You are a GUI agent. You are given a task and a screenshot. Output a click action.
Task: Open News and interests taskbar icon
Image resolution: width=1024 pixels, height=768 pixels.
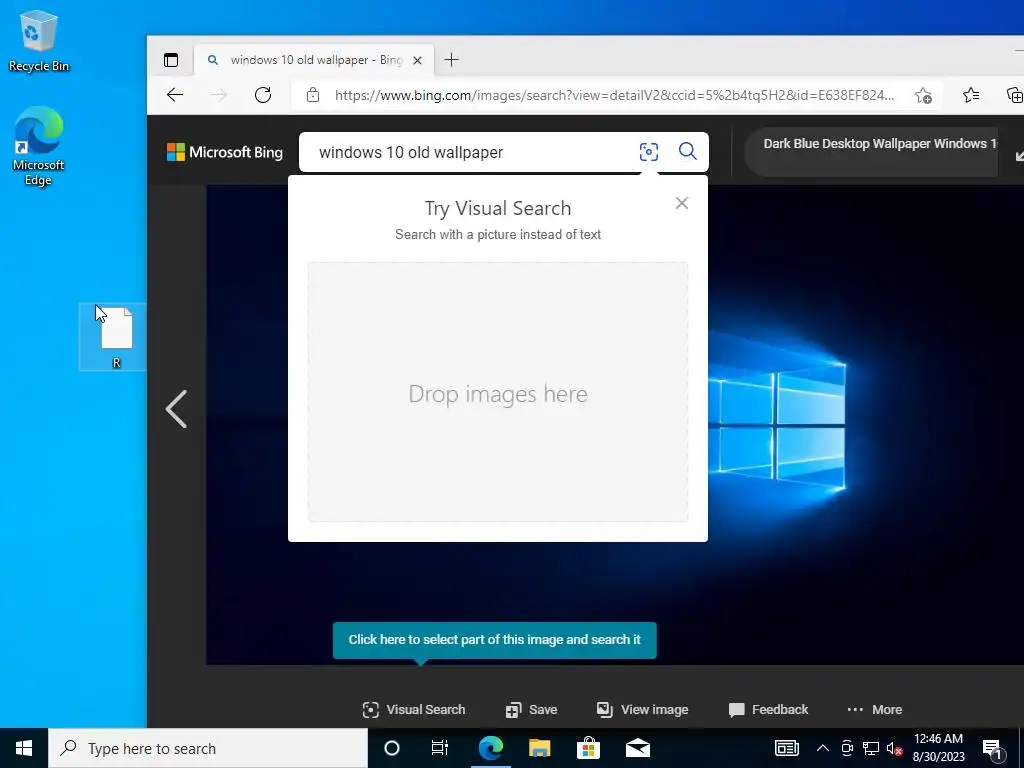click(x=786, y=748)
